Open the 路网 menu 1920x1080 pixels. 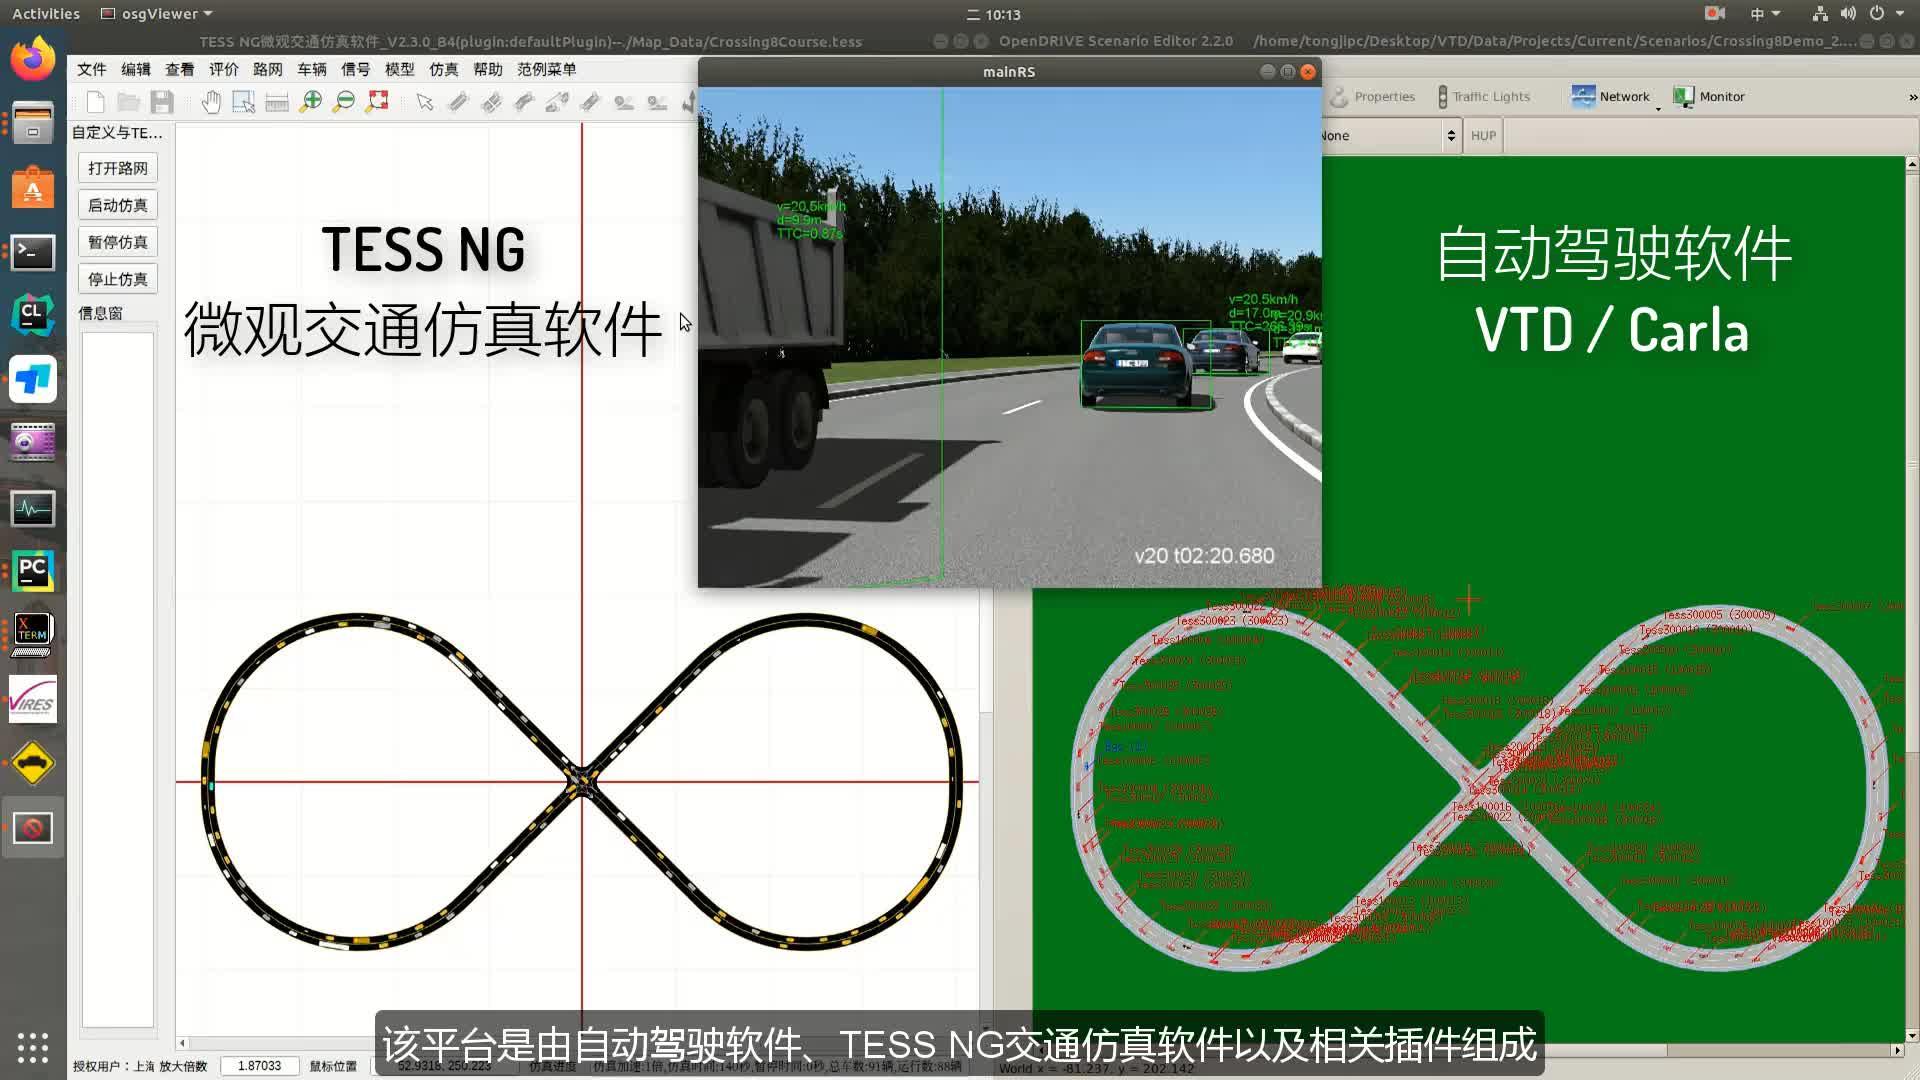tap(267, 69)
